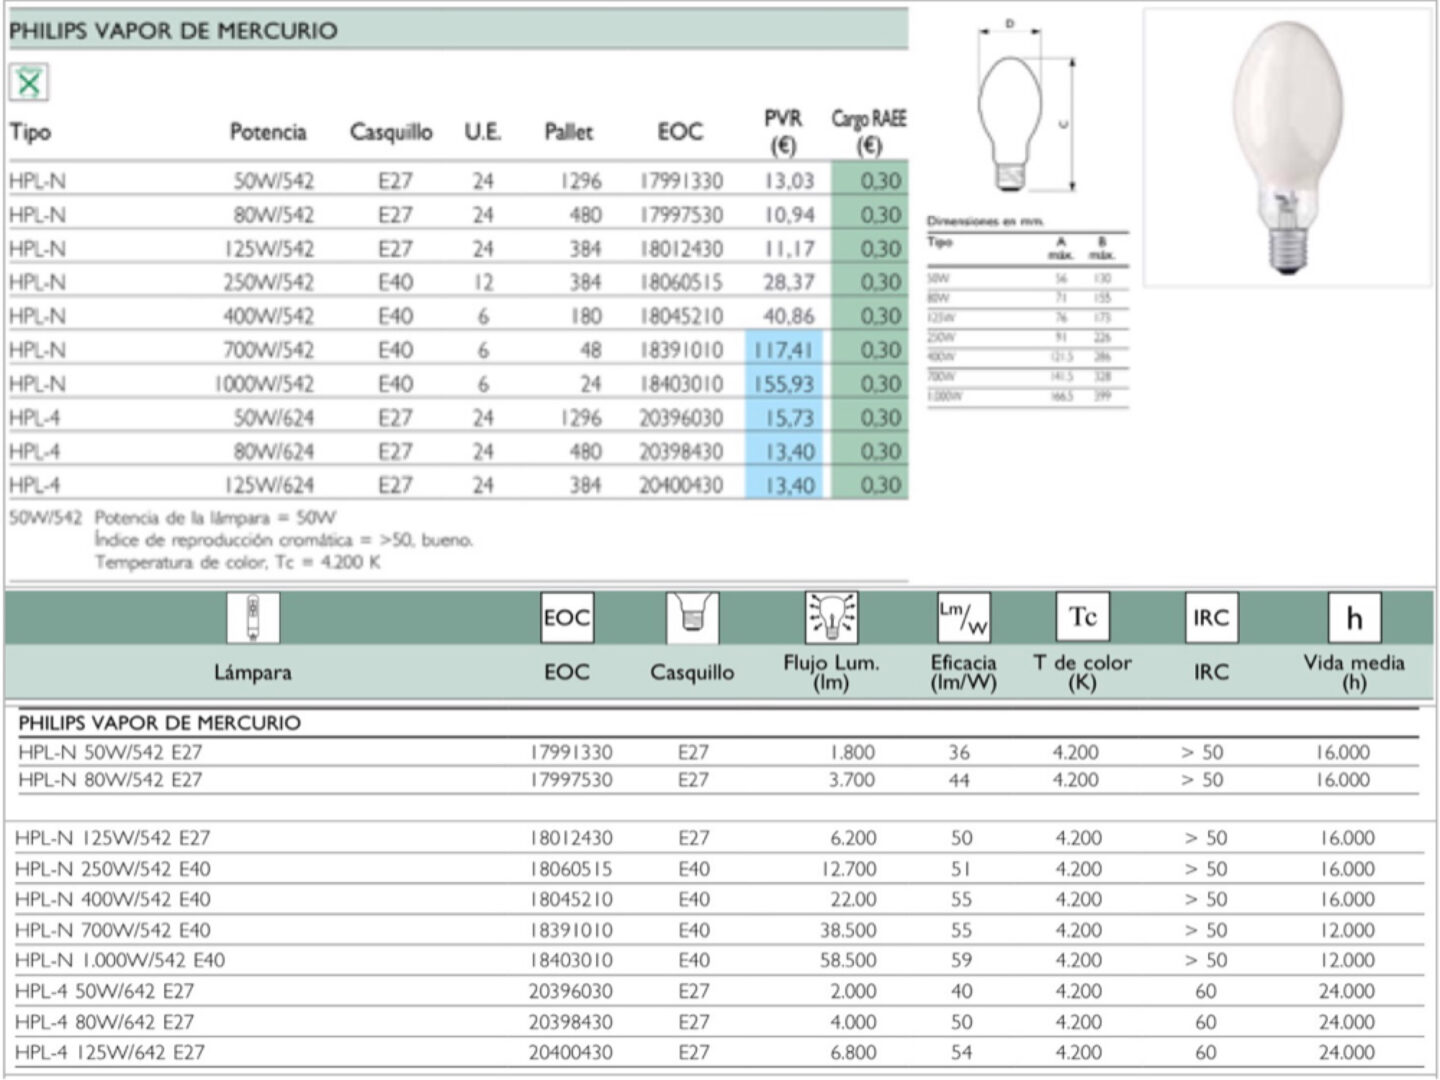This screenshot has height=1080, width=1440.
Task: Click the EOC icon box in the green header
Action: click(x=567, y=617)
